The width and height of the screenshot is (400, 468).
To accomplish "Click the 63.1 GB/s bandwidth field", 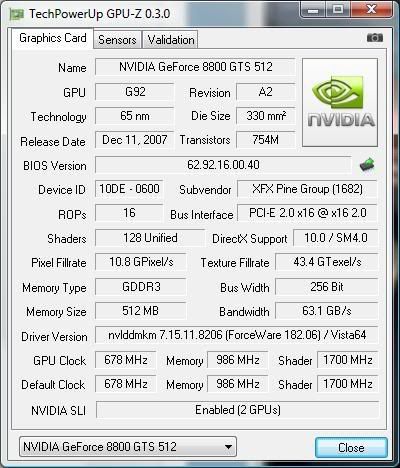I will [x=327, y=311].
